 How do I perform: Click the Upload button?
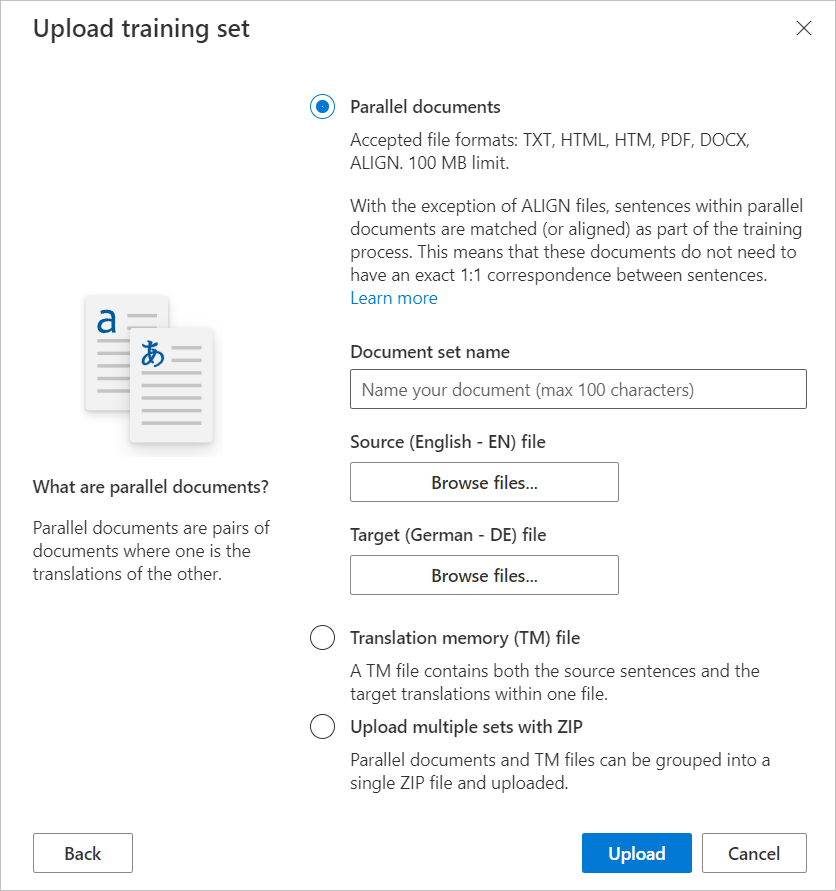(636, 853)
